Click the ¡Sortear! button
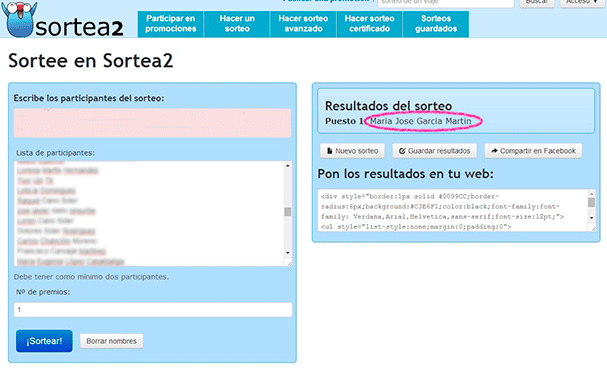607x378 pixels. [x=44, y=341]
